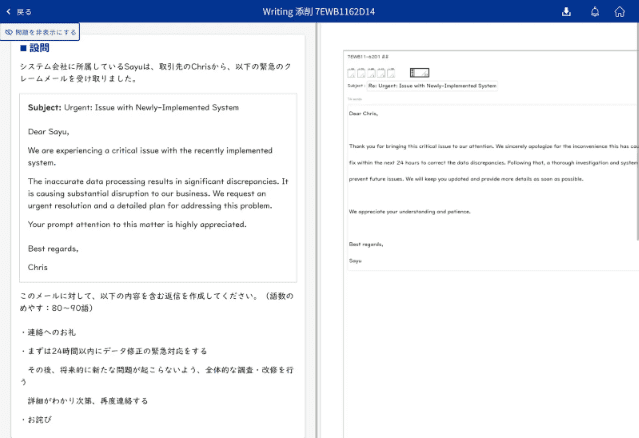This screenshot has width=639, height=438.
Task: Click the We appreciate your understanding sentence
Action: pyautogui.click(x=409, y=211)
